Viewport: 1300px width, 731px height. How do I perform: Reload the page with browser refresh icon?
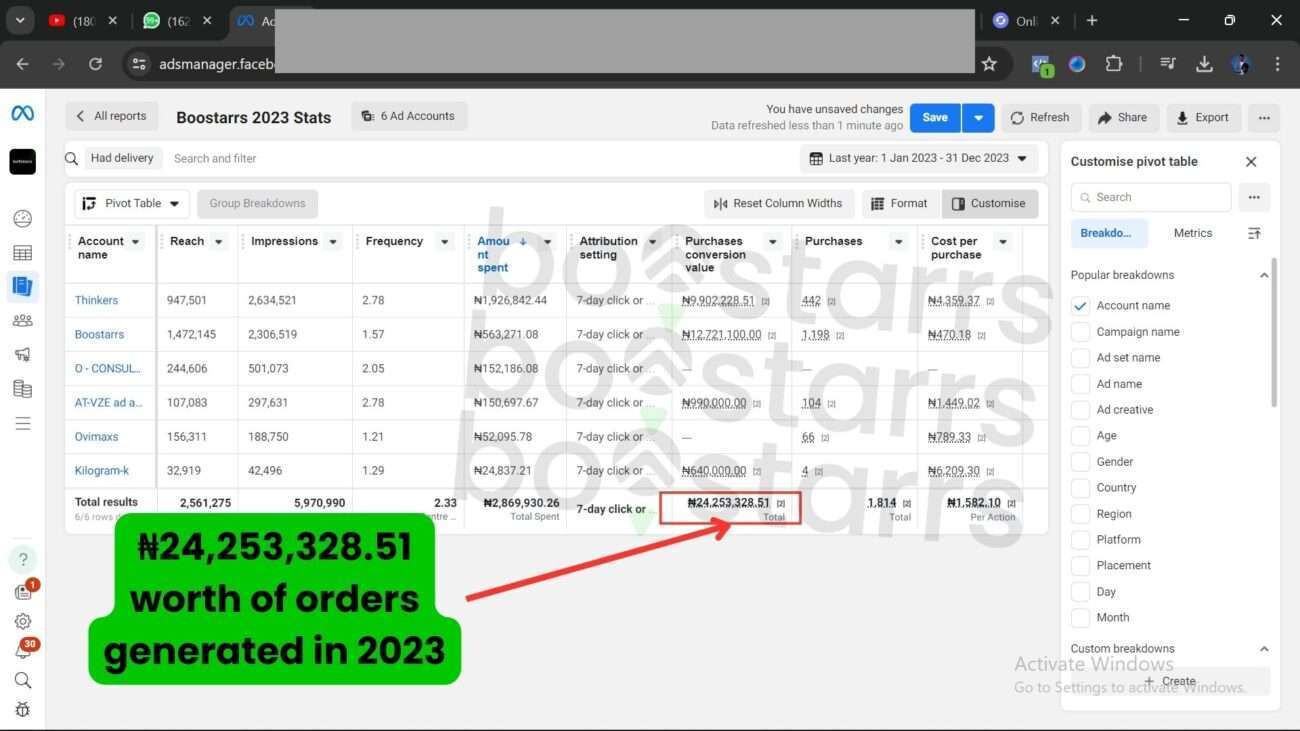click(x=95, y=64)
